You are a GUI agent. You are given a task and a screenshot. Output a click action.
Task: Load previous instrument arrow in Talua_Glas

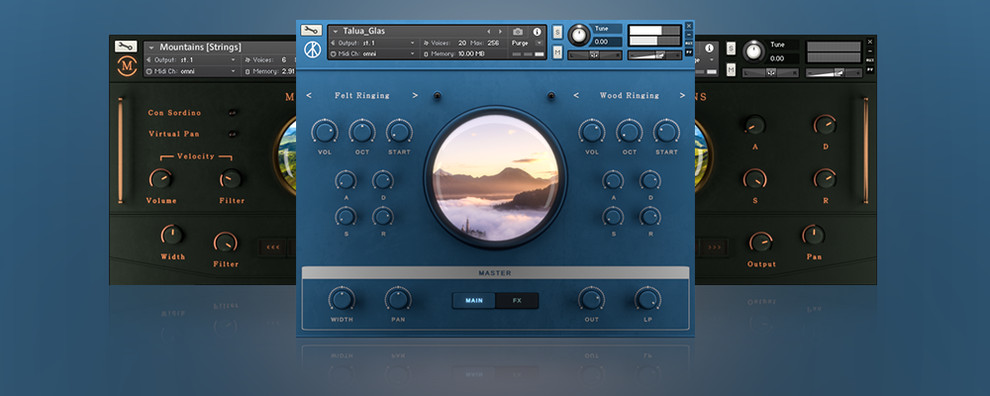[488, 32]
